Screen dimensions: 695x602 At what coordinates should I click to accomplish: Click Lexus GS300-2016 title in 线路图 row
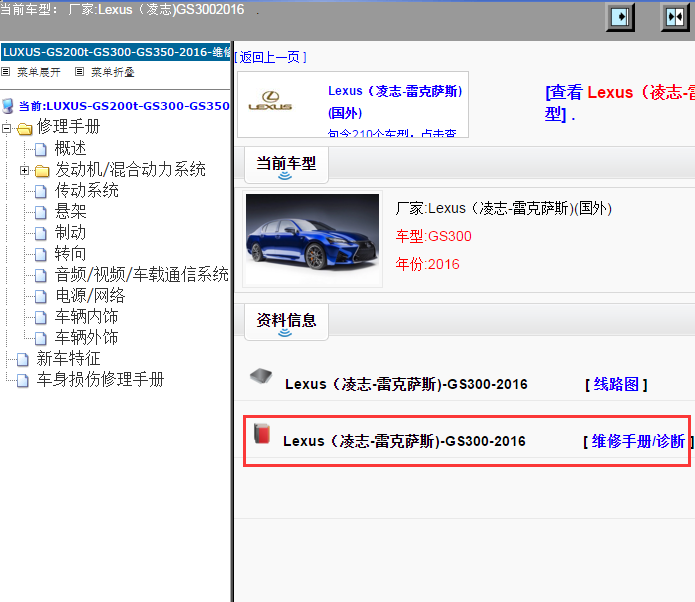coord(406,384)
